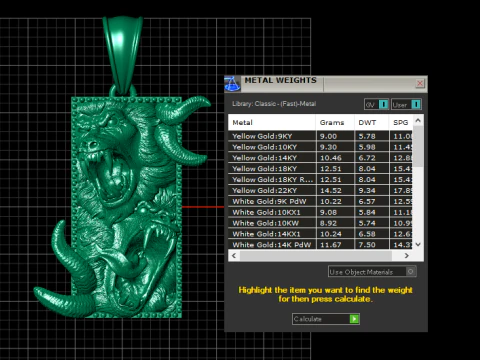Select the Yellow Gold:22KY row
This screenshot has height=360, width=480.
click(320, 190)
